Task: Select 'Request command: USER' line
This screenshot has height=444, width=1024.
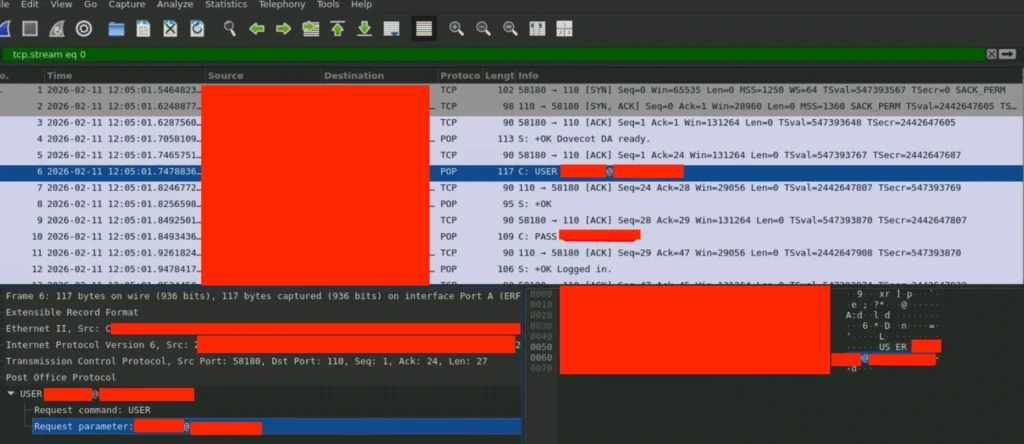Action: [93, 410]
